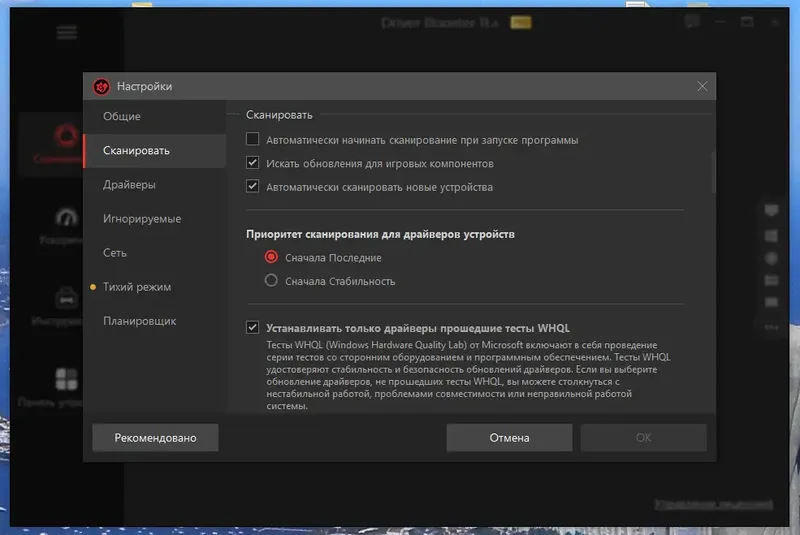Screen dimensions: 800x535
Task: Switch to the Игнорируемые tab
Action: [x=155, y=219]
